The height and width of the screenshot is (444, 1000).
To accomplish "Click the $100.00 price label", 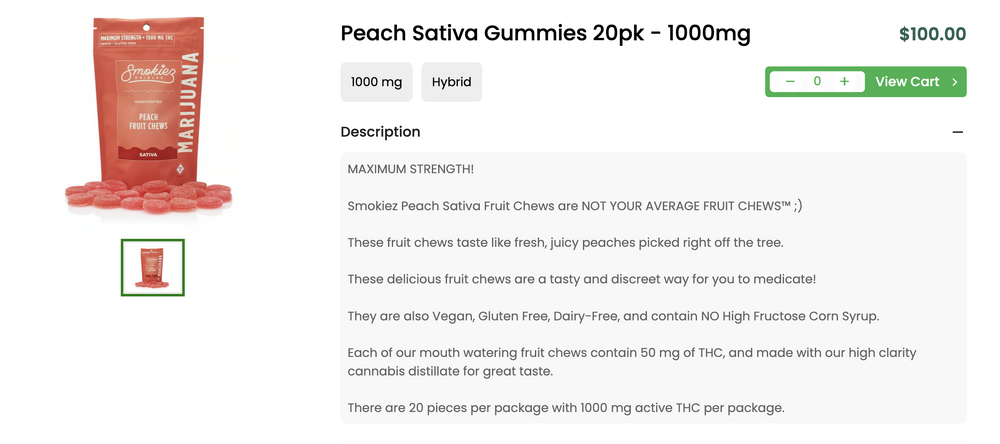I will [x=932, y=35].
